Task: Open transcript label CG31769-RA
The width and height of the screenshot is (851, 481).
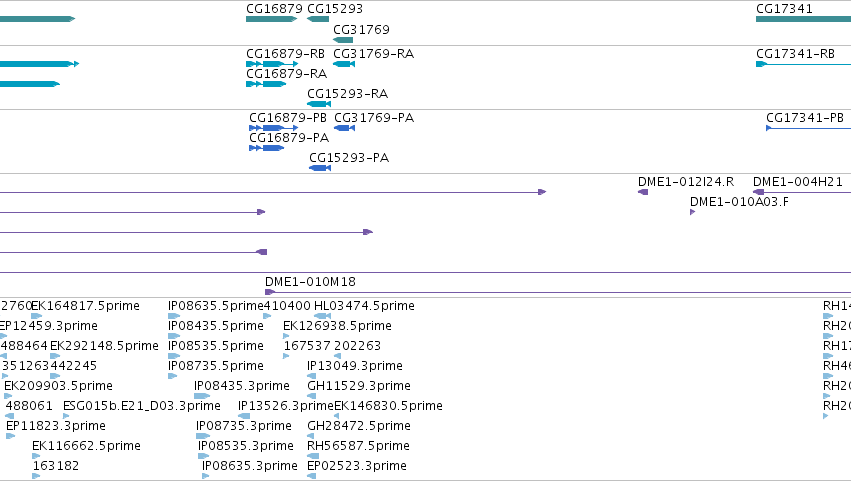Action: 373,54
